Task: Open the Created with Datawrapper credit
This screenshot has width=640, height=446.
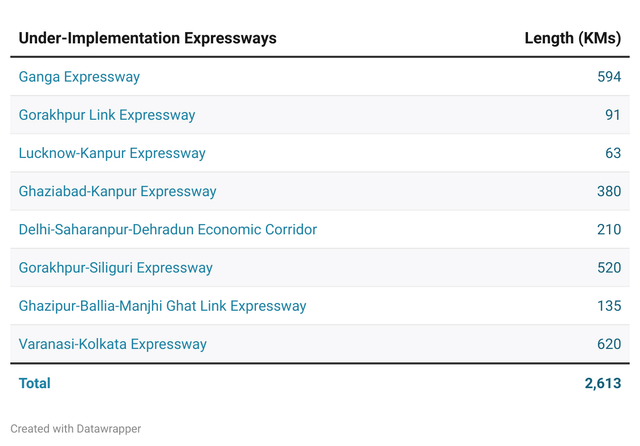Action: pos(76,428)
